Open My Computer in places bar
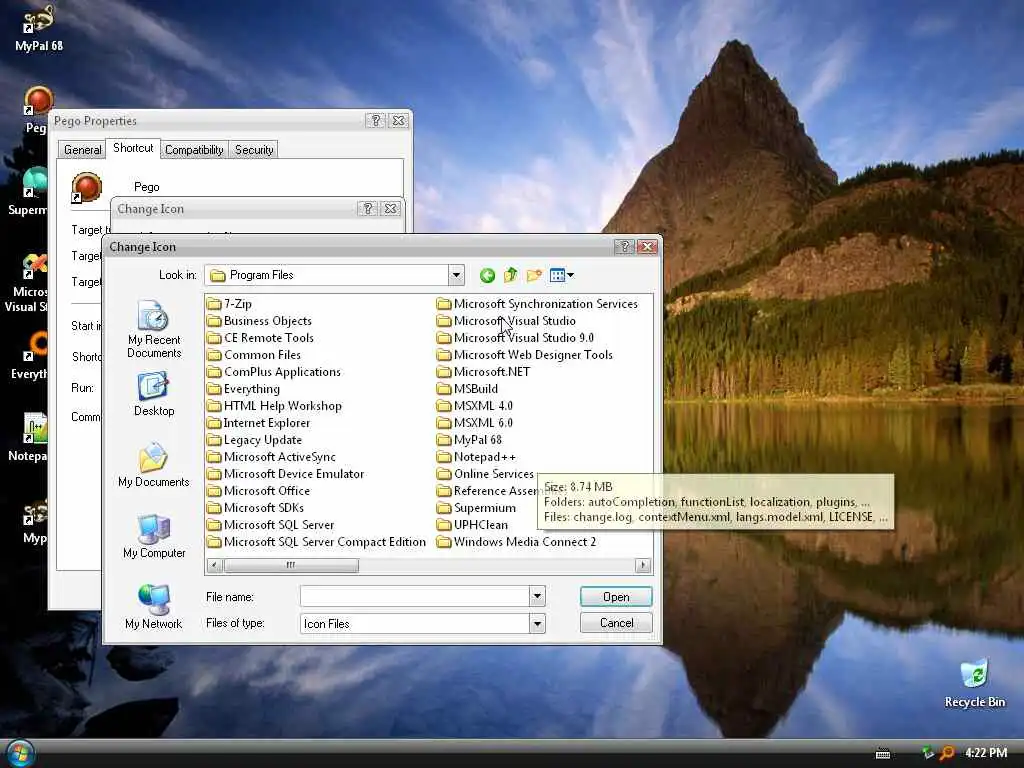The width and height of the screenshot is (1024, 768). (154, 537)
